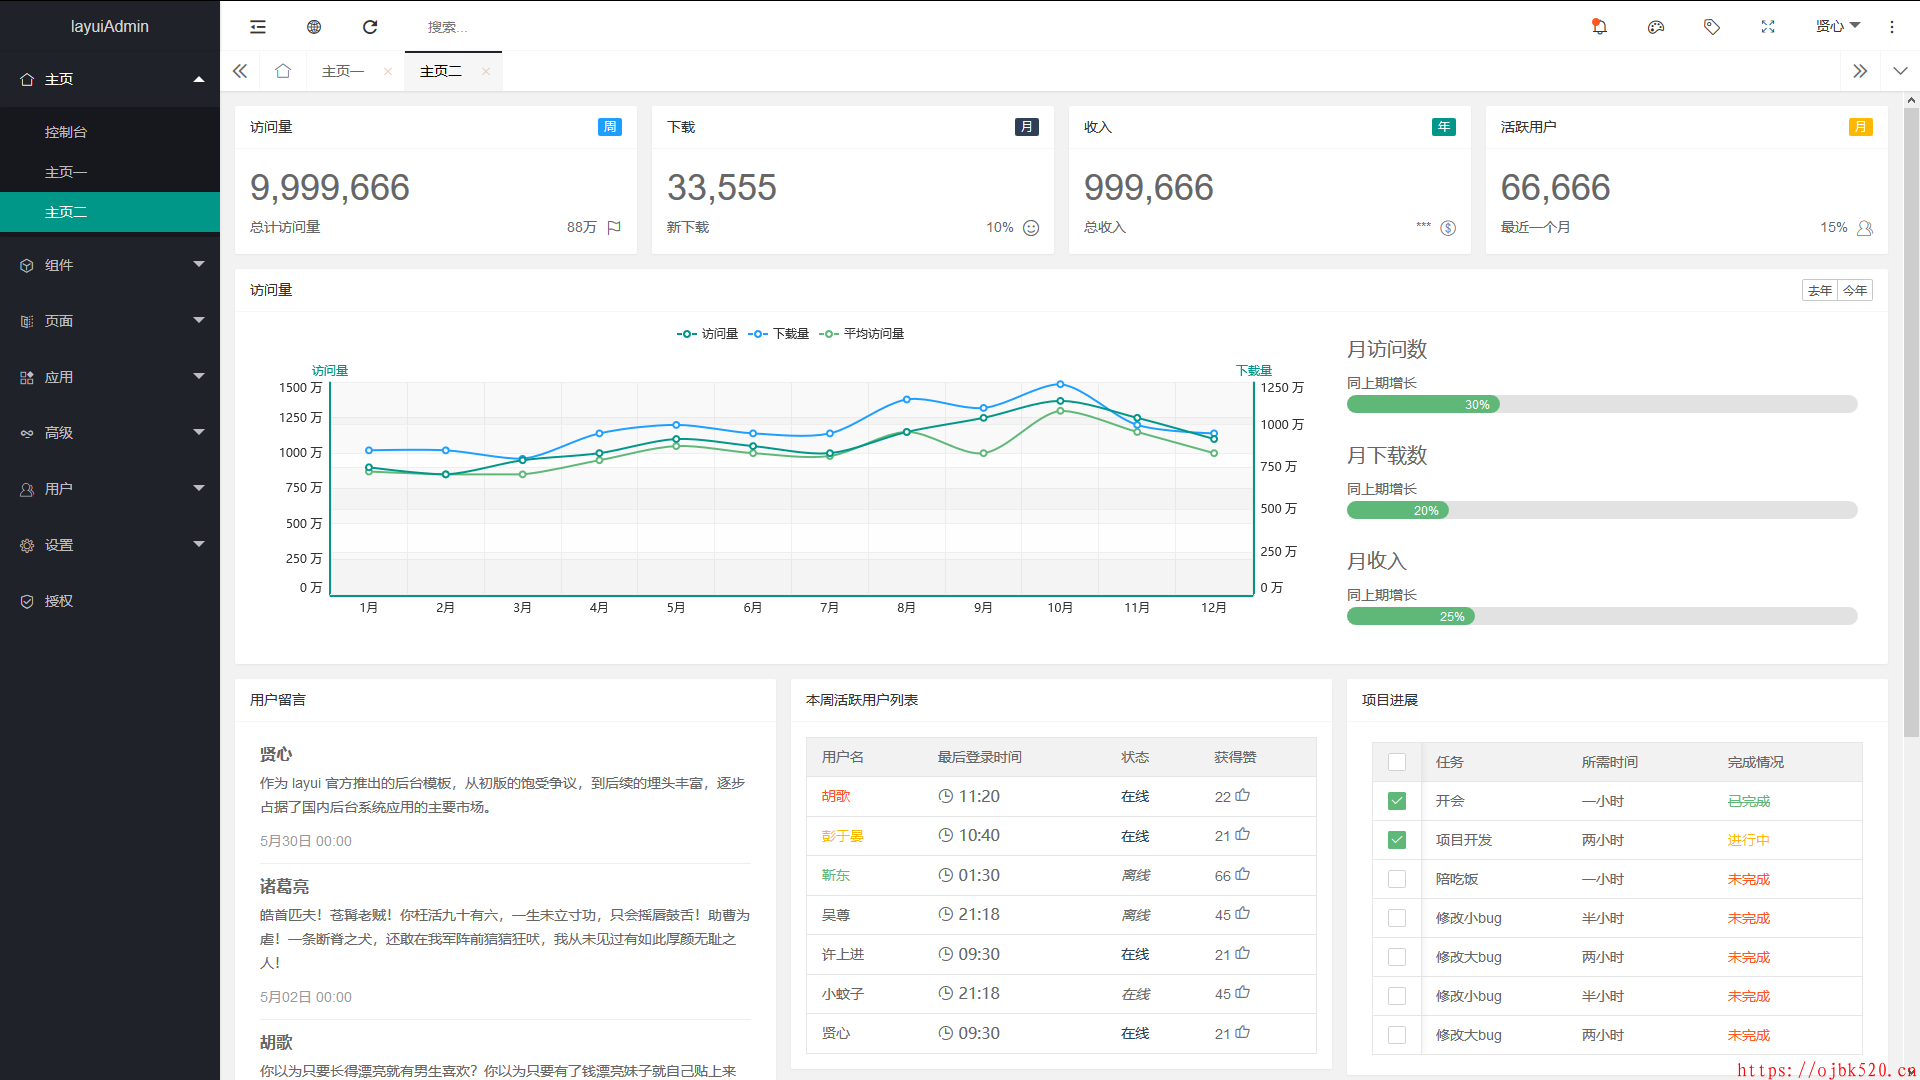Close the 主页二 tab
1920x1080 pixels.
tap(486, 71)
